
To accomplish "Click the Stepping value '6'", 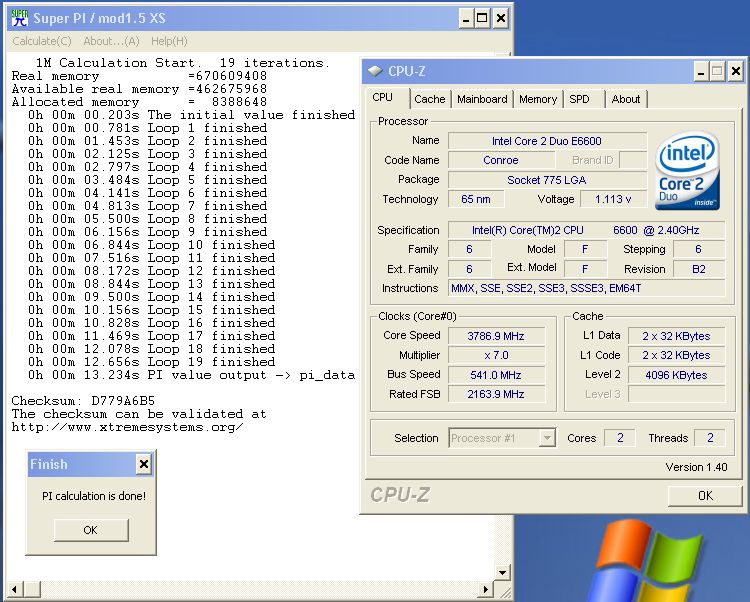I will [699, 249].
